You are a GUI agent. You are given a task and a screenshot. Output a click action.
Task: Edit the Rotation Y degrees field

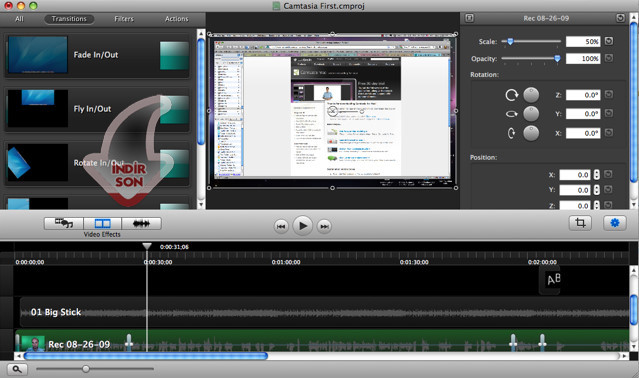point(583,114)
